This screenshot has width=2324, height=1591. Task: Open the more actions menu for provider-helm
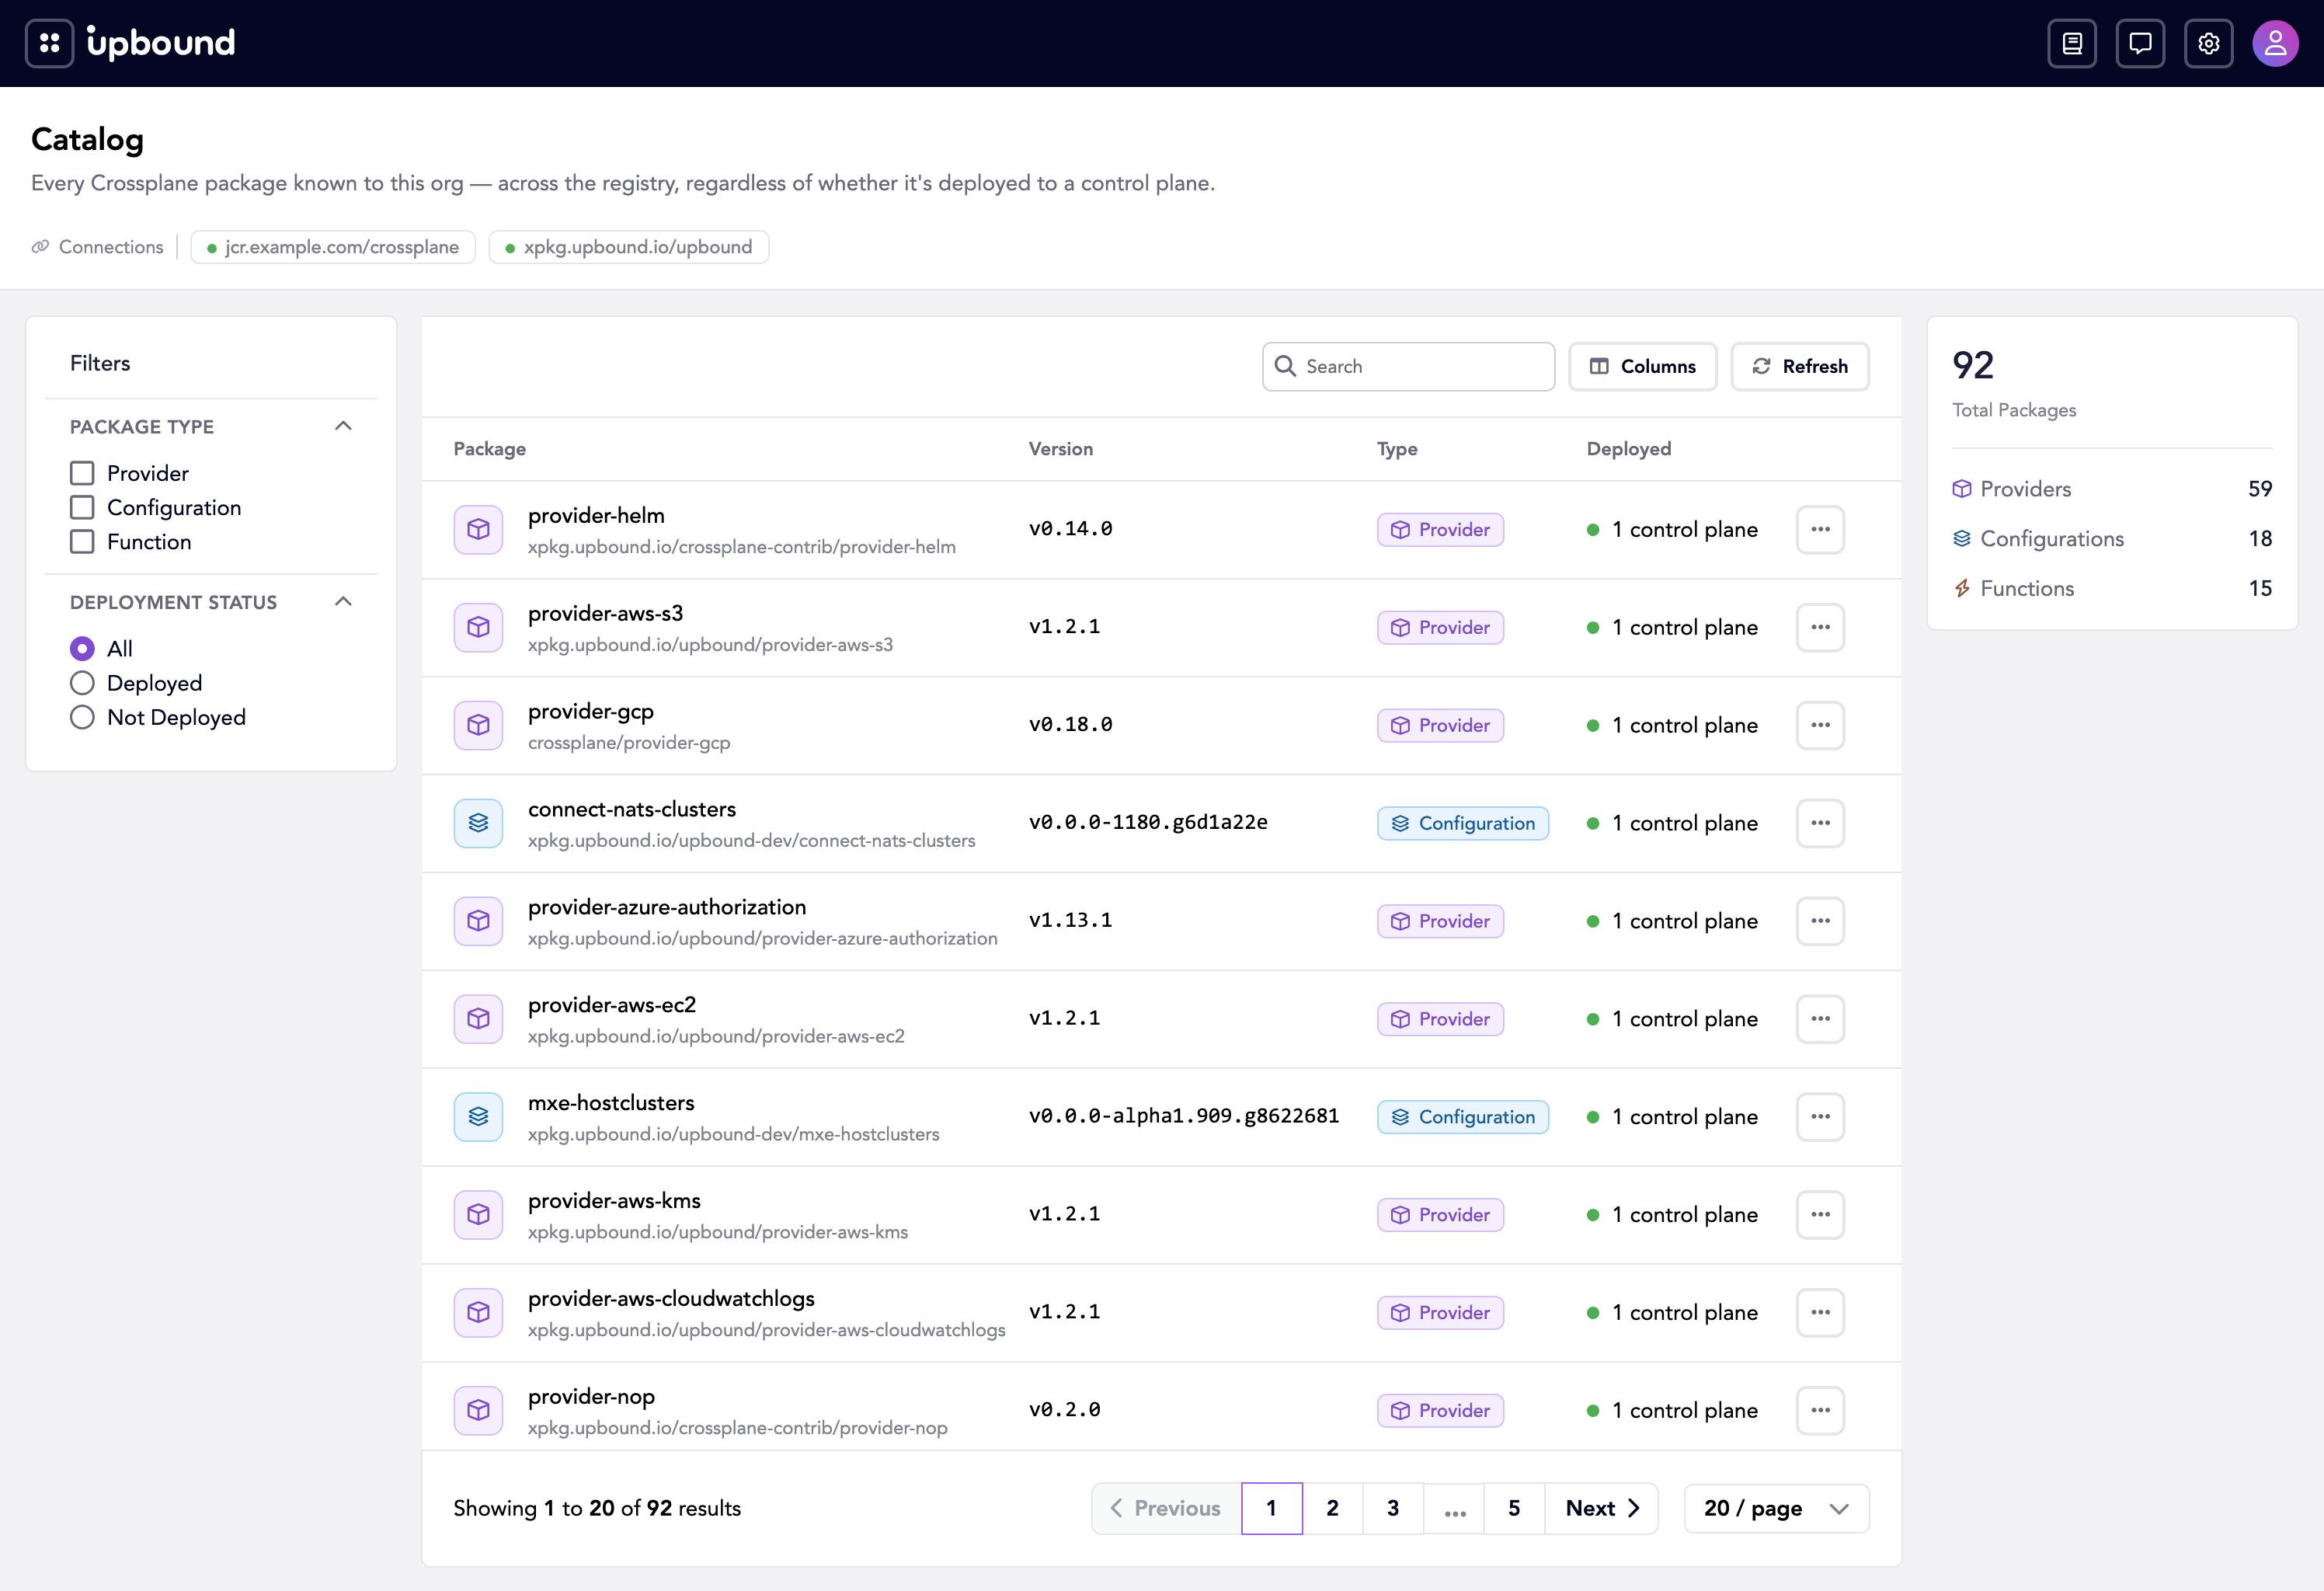(1820, 529)
